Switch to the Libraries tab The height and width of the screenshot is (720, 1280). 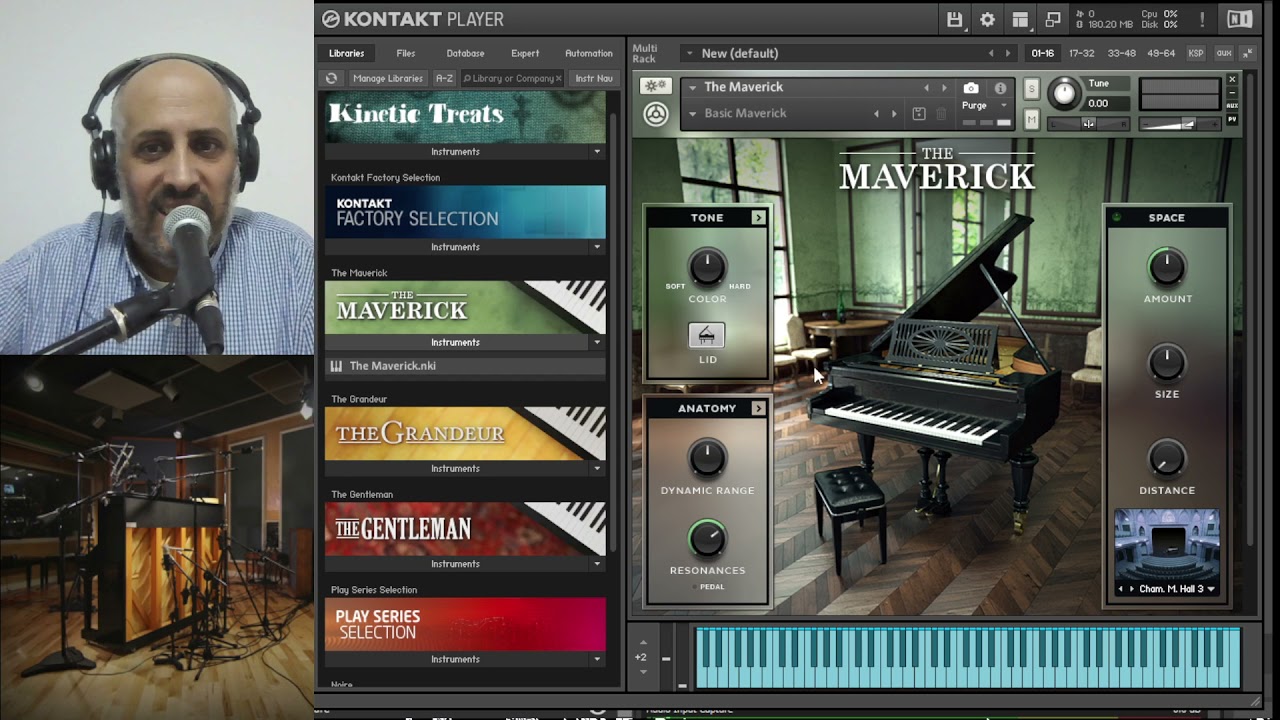pos(346,53)
